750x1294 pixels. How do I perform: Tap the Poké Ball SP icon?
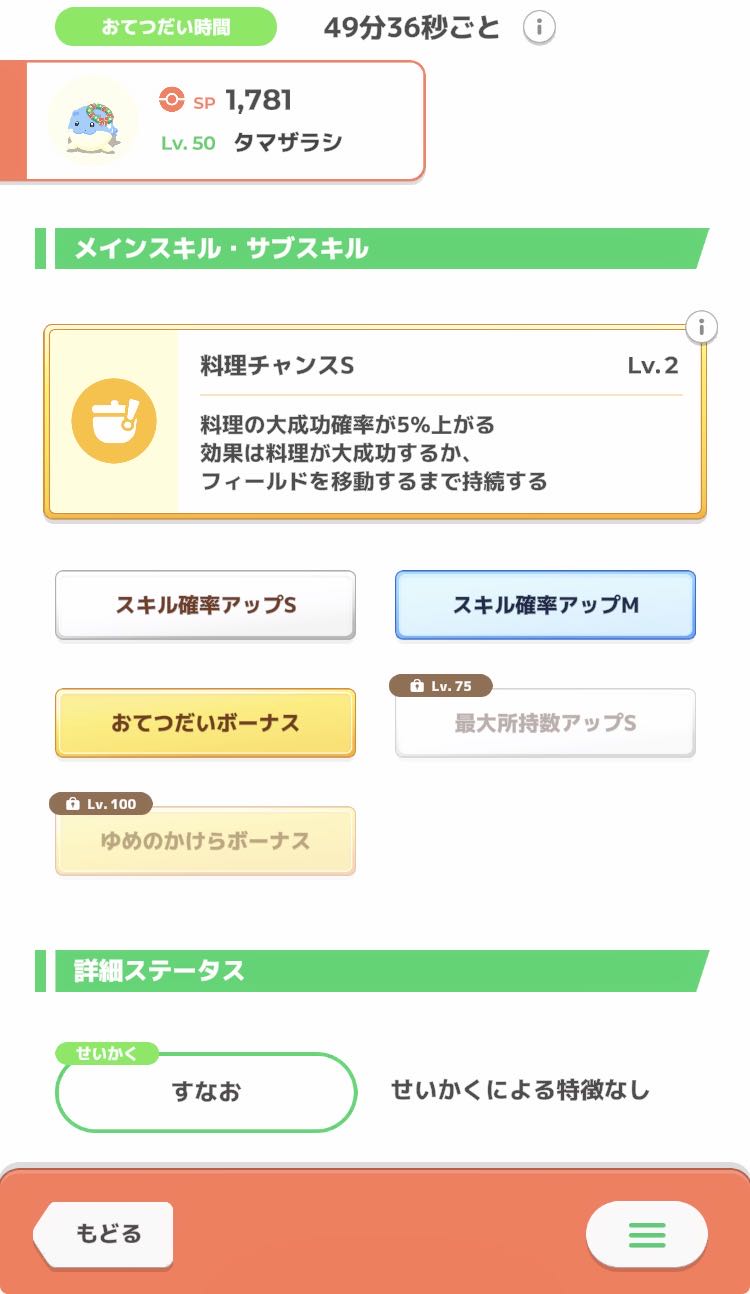coord(172,100)
